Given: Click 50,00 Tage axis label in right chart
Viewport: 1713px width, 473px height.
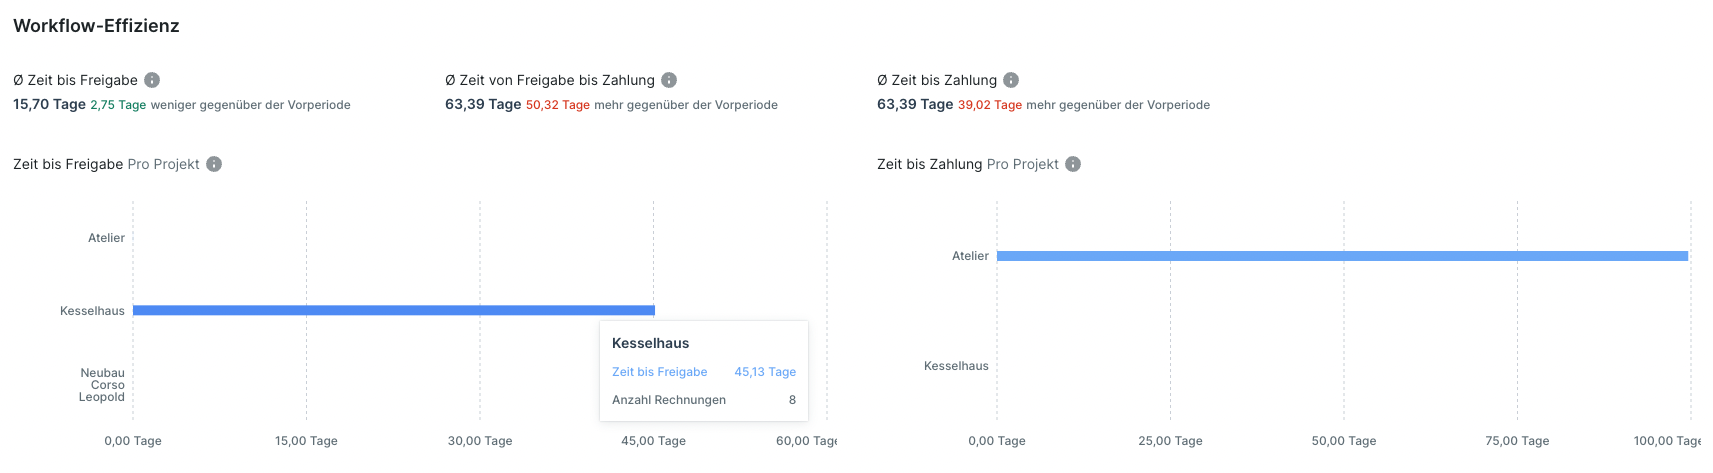Looking at the screenshot, I should 1343,441.
